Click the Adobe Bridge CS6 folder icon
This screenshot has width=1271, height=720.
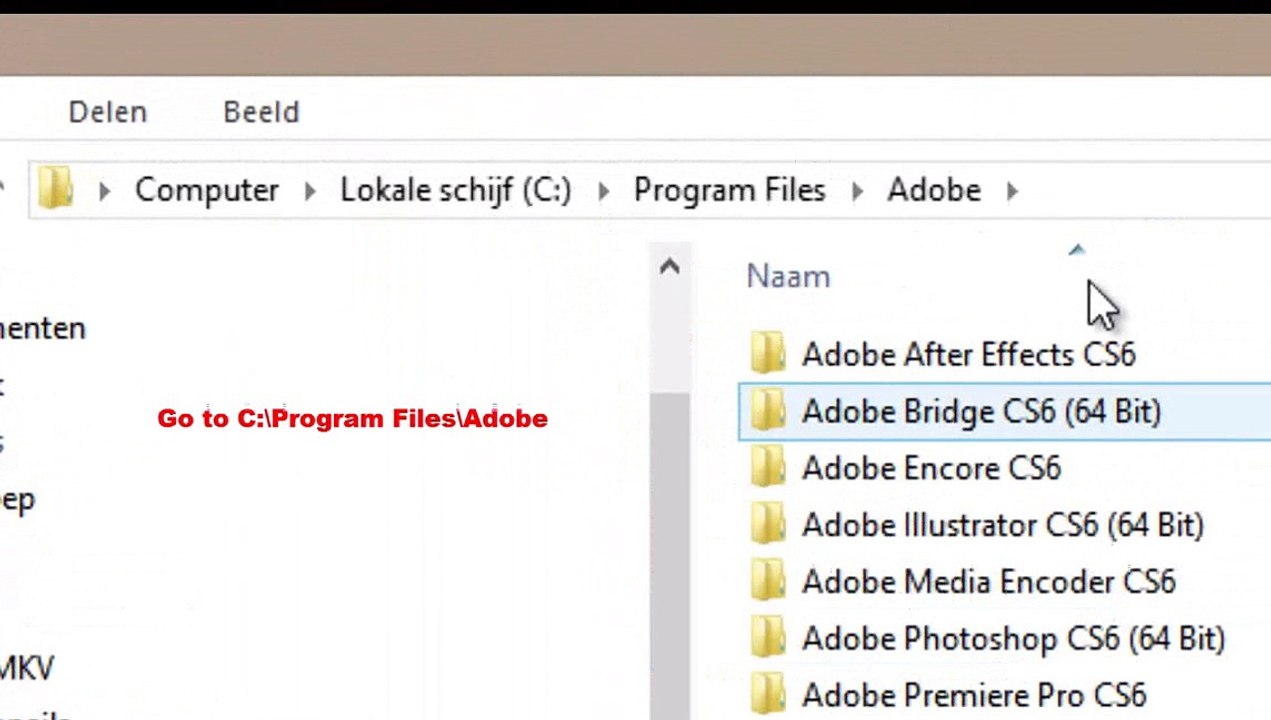pyautogui.click(x=768, y=411)
